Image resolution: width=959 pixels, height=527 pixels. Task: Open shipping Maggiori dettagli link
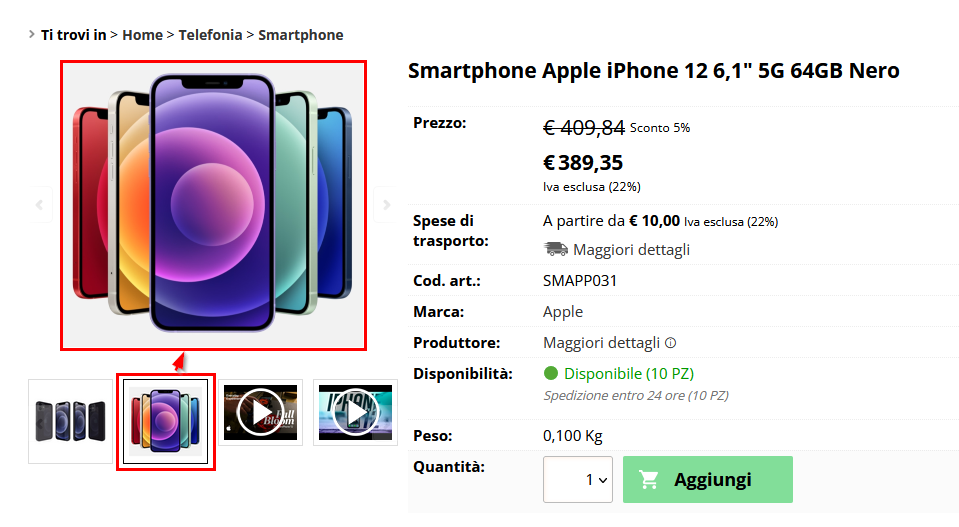coord(631,249)
